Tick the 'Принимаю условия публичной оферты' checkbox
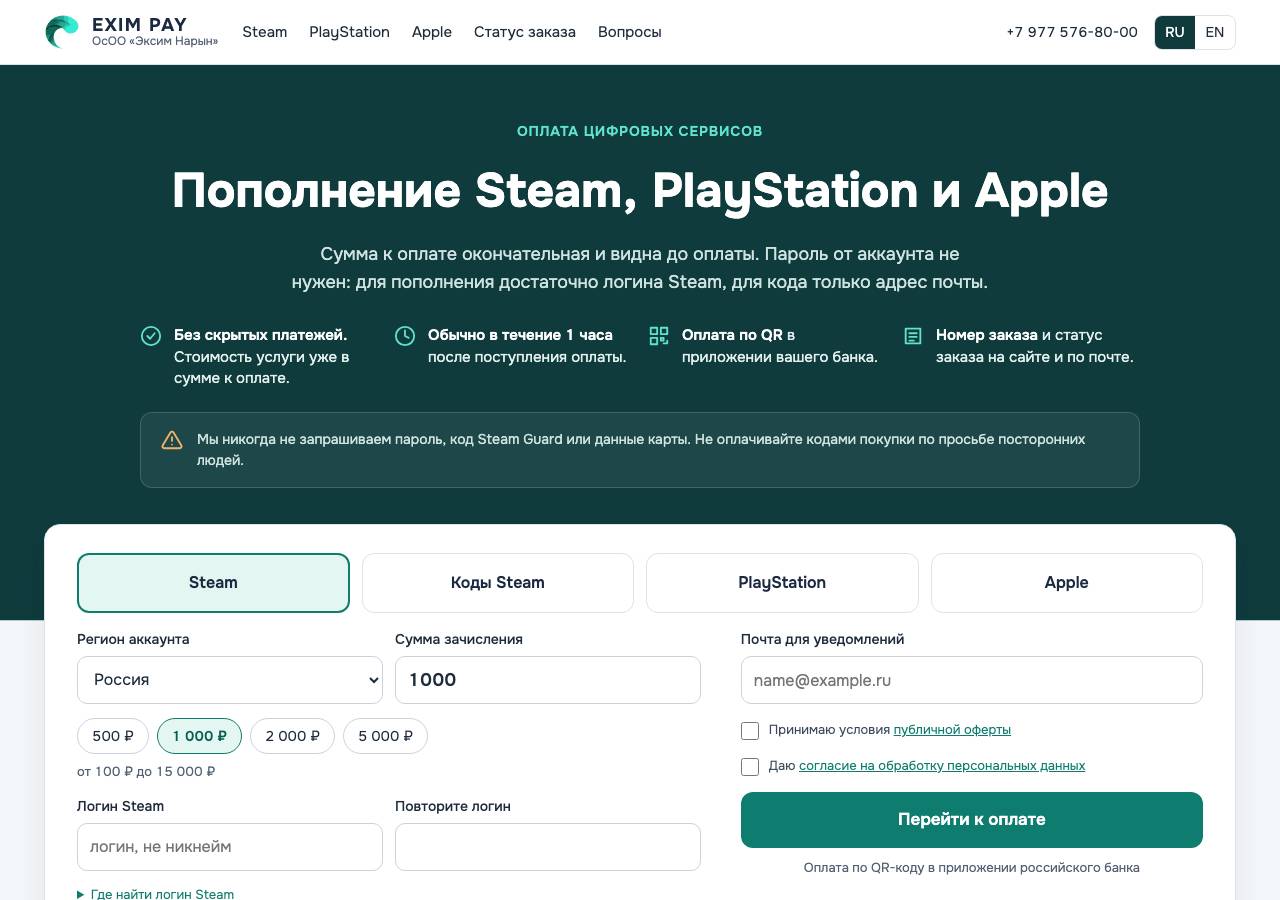Screen dimensions: 1280x900 [x=750, y=731]
